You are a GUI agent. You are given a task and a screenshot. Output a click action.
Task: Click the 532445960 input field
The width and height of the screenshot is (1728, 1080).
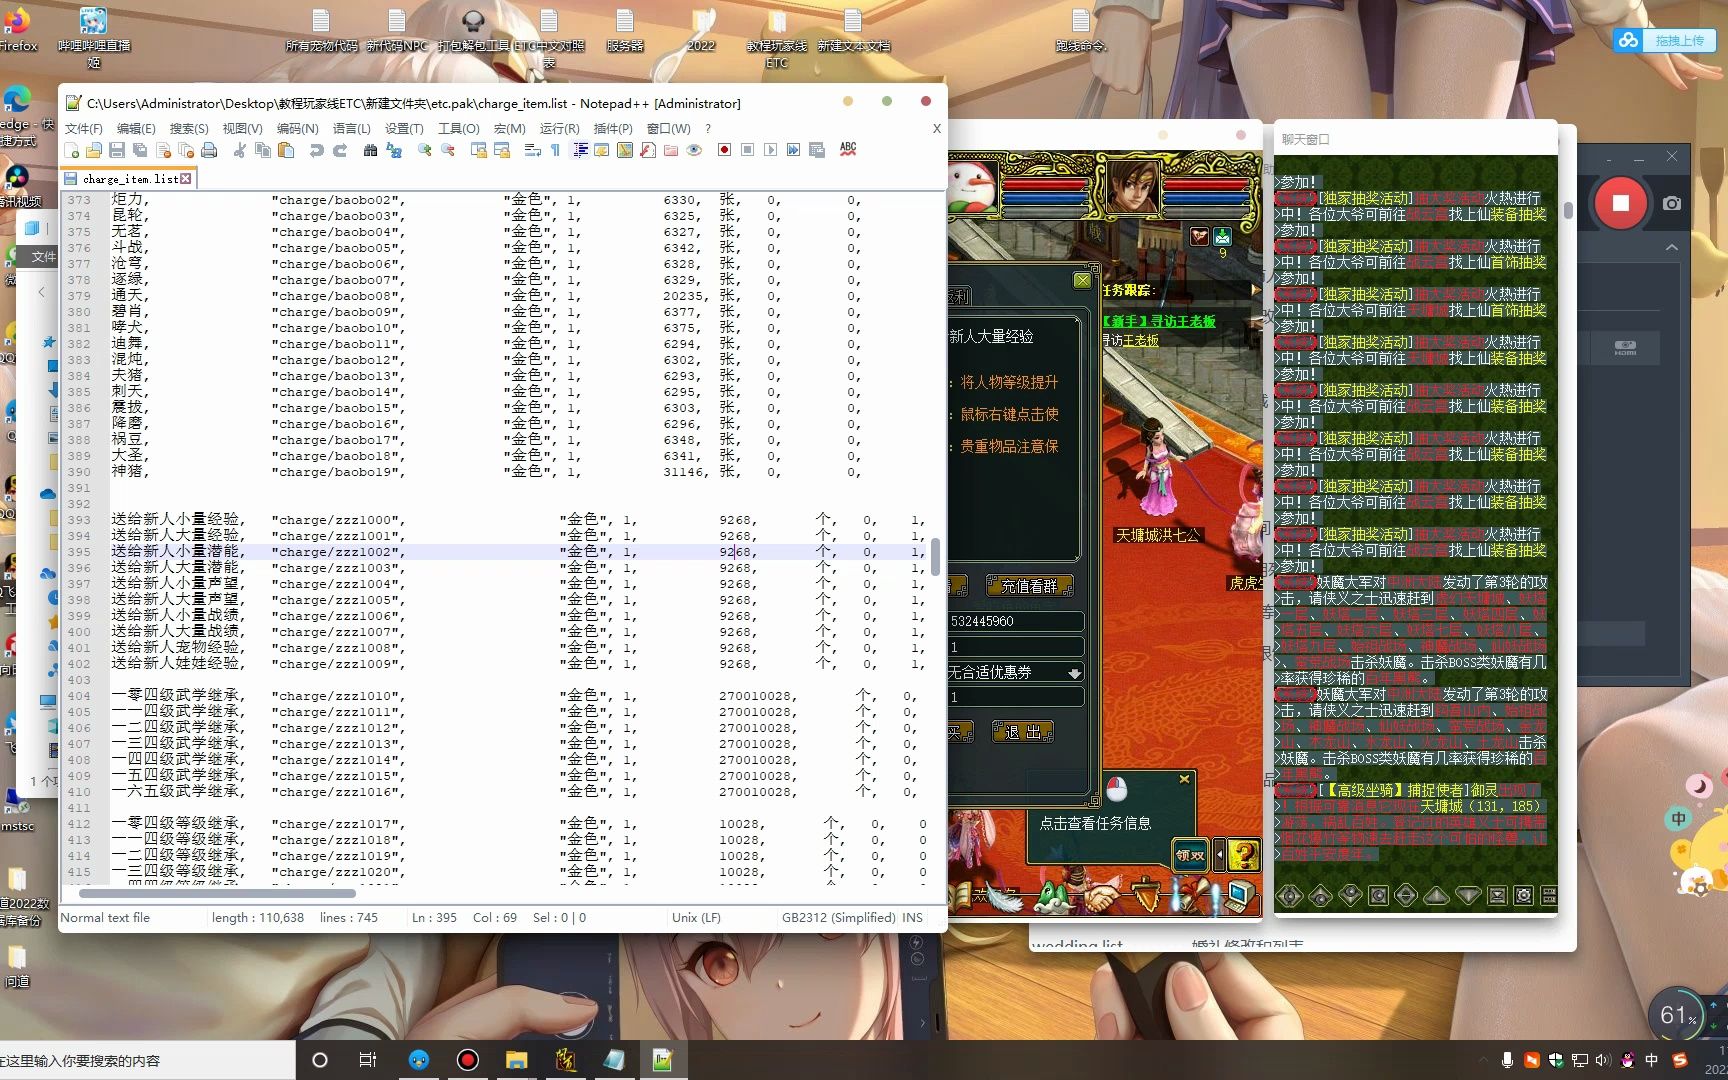[1016, 621]
